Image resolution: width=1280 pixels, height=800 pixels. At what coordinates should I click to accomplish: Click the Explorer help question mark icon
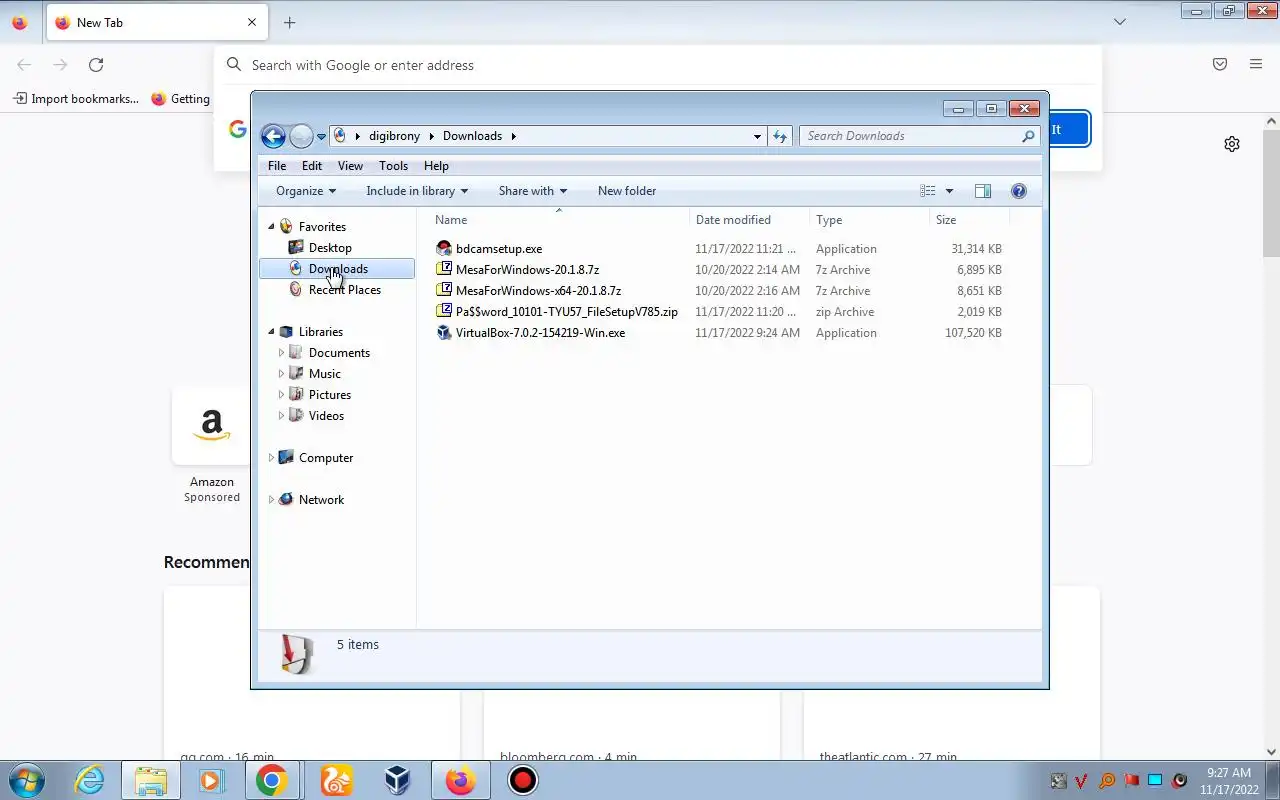point(1019,191)
